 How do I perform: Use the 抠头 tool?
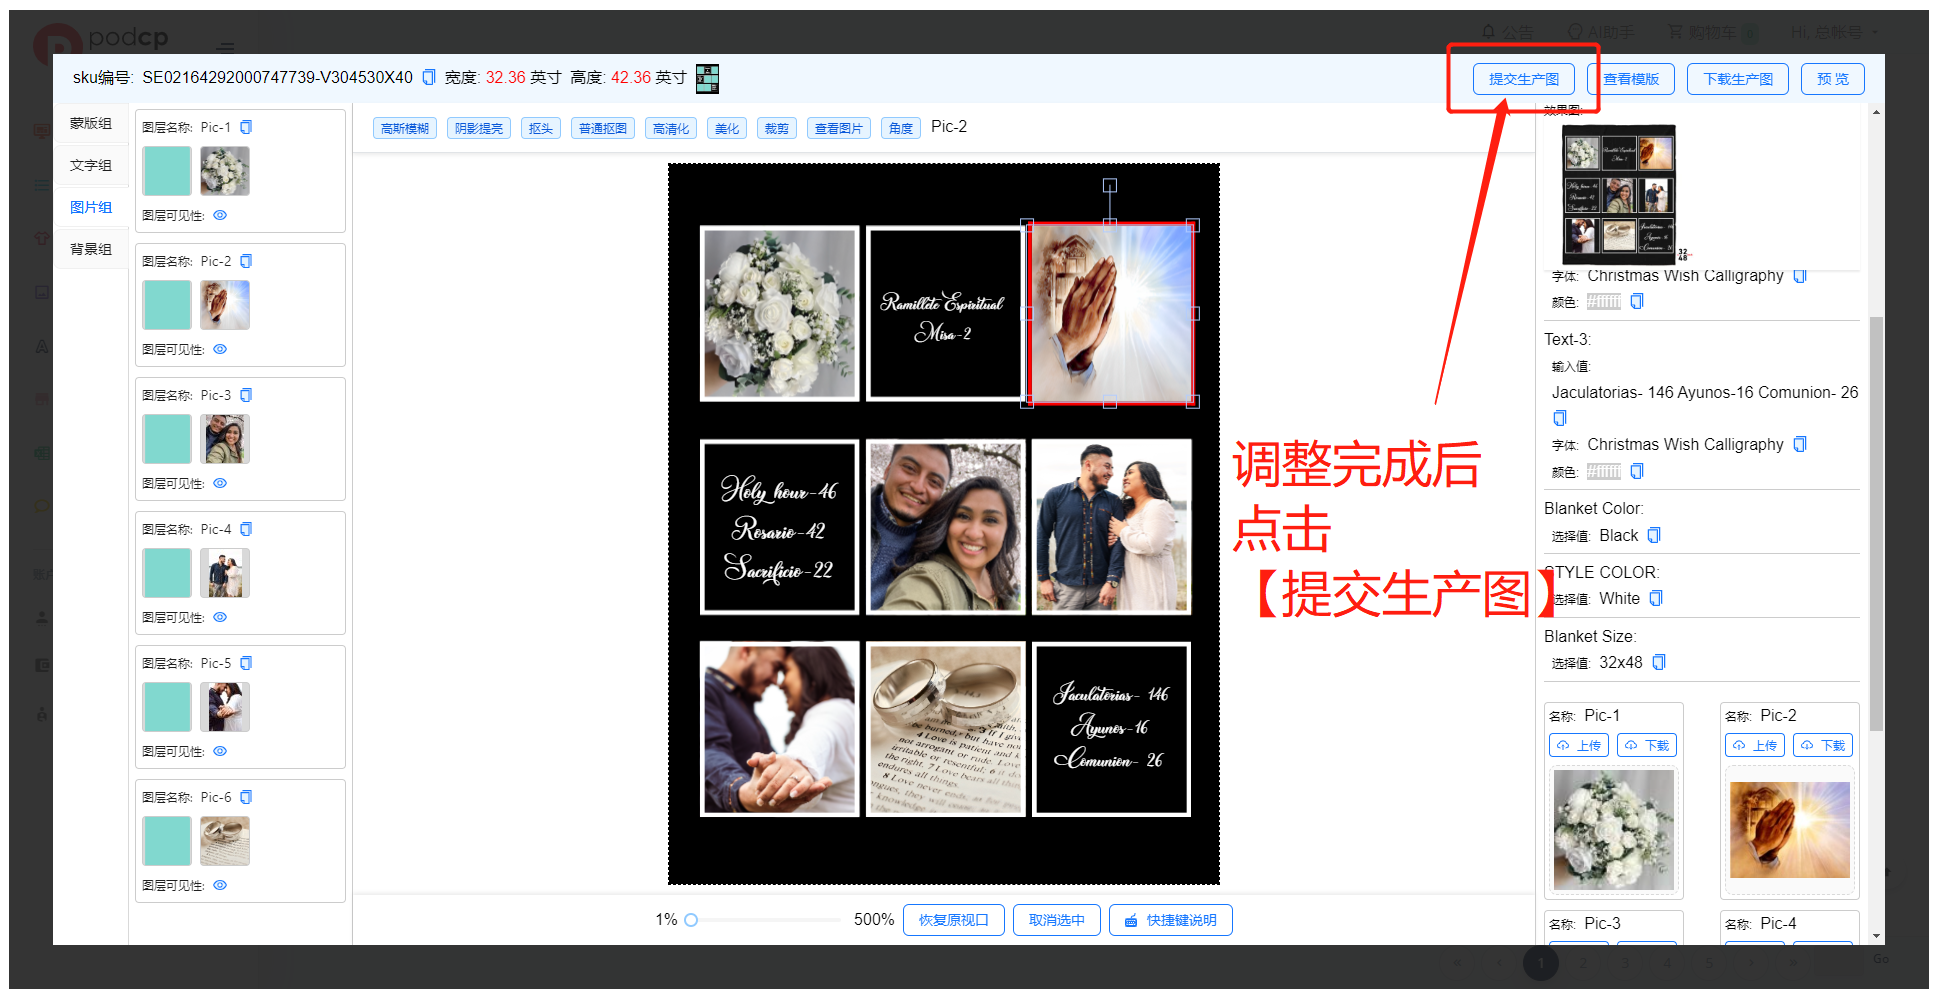point(541,128)
